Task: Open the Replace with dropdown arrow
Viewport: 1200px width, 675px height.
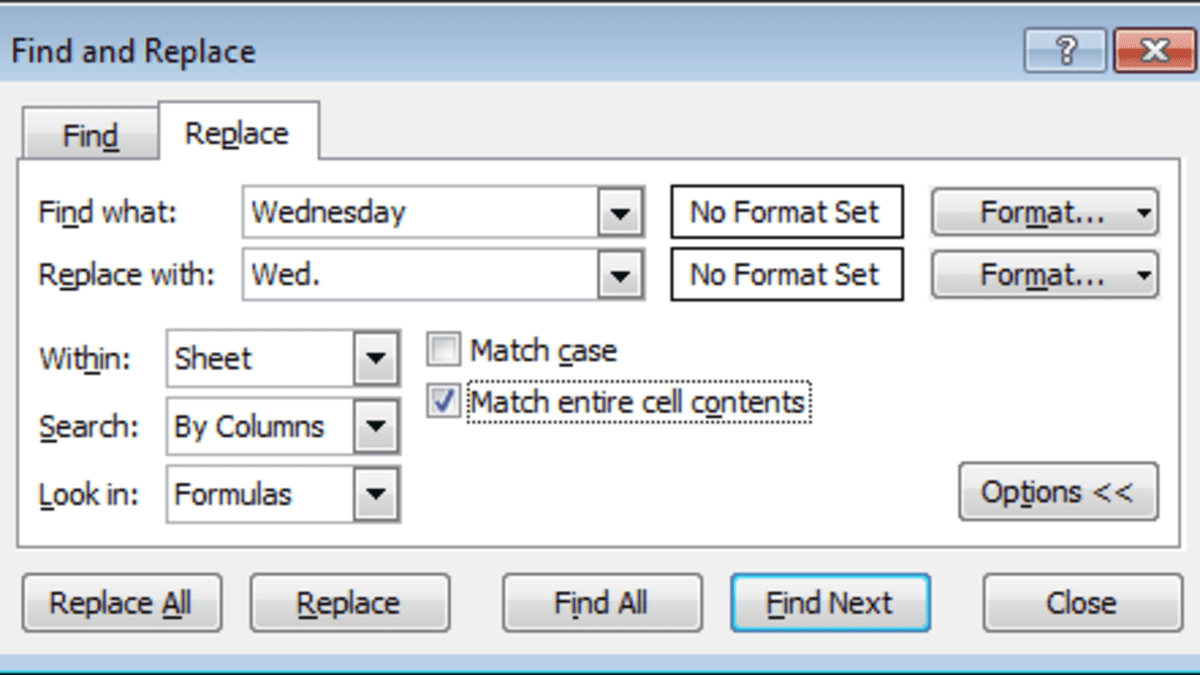Action: click(622, 274)
